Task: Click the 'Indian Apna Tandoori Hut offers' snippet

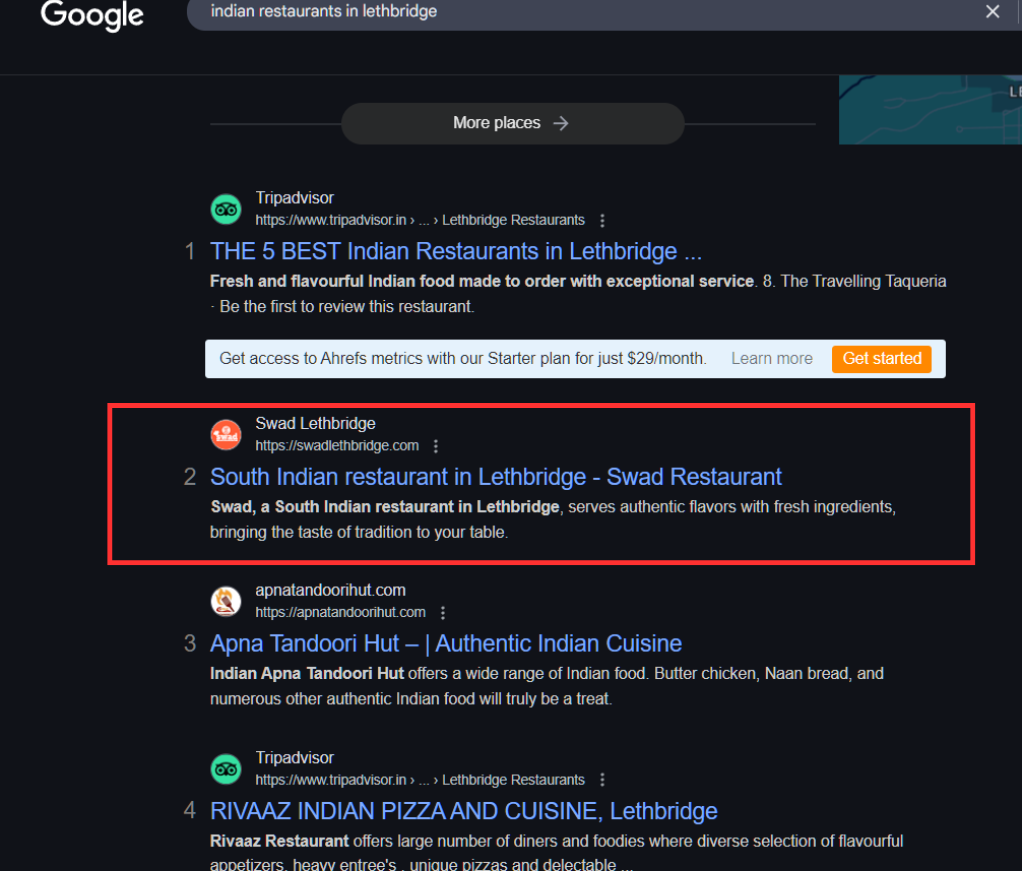Action: pyautogui.click(x=546, y=686)
